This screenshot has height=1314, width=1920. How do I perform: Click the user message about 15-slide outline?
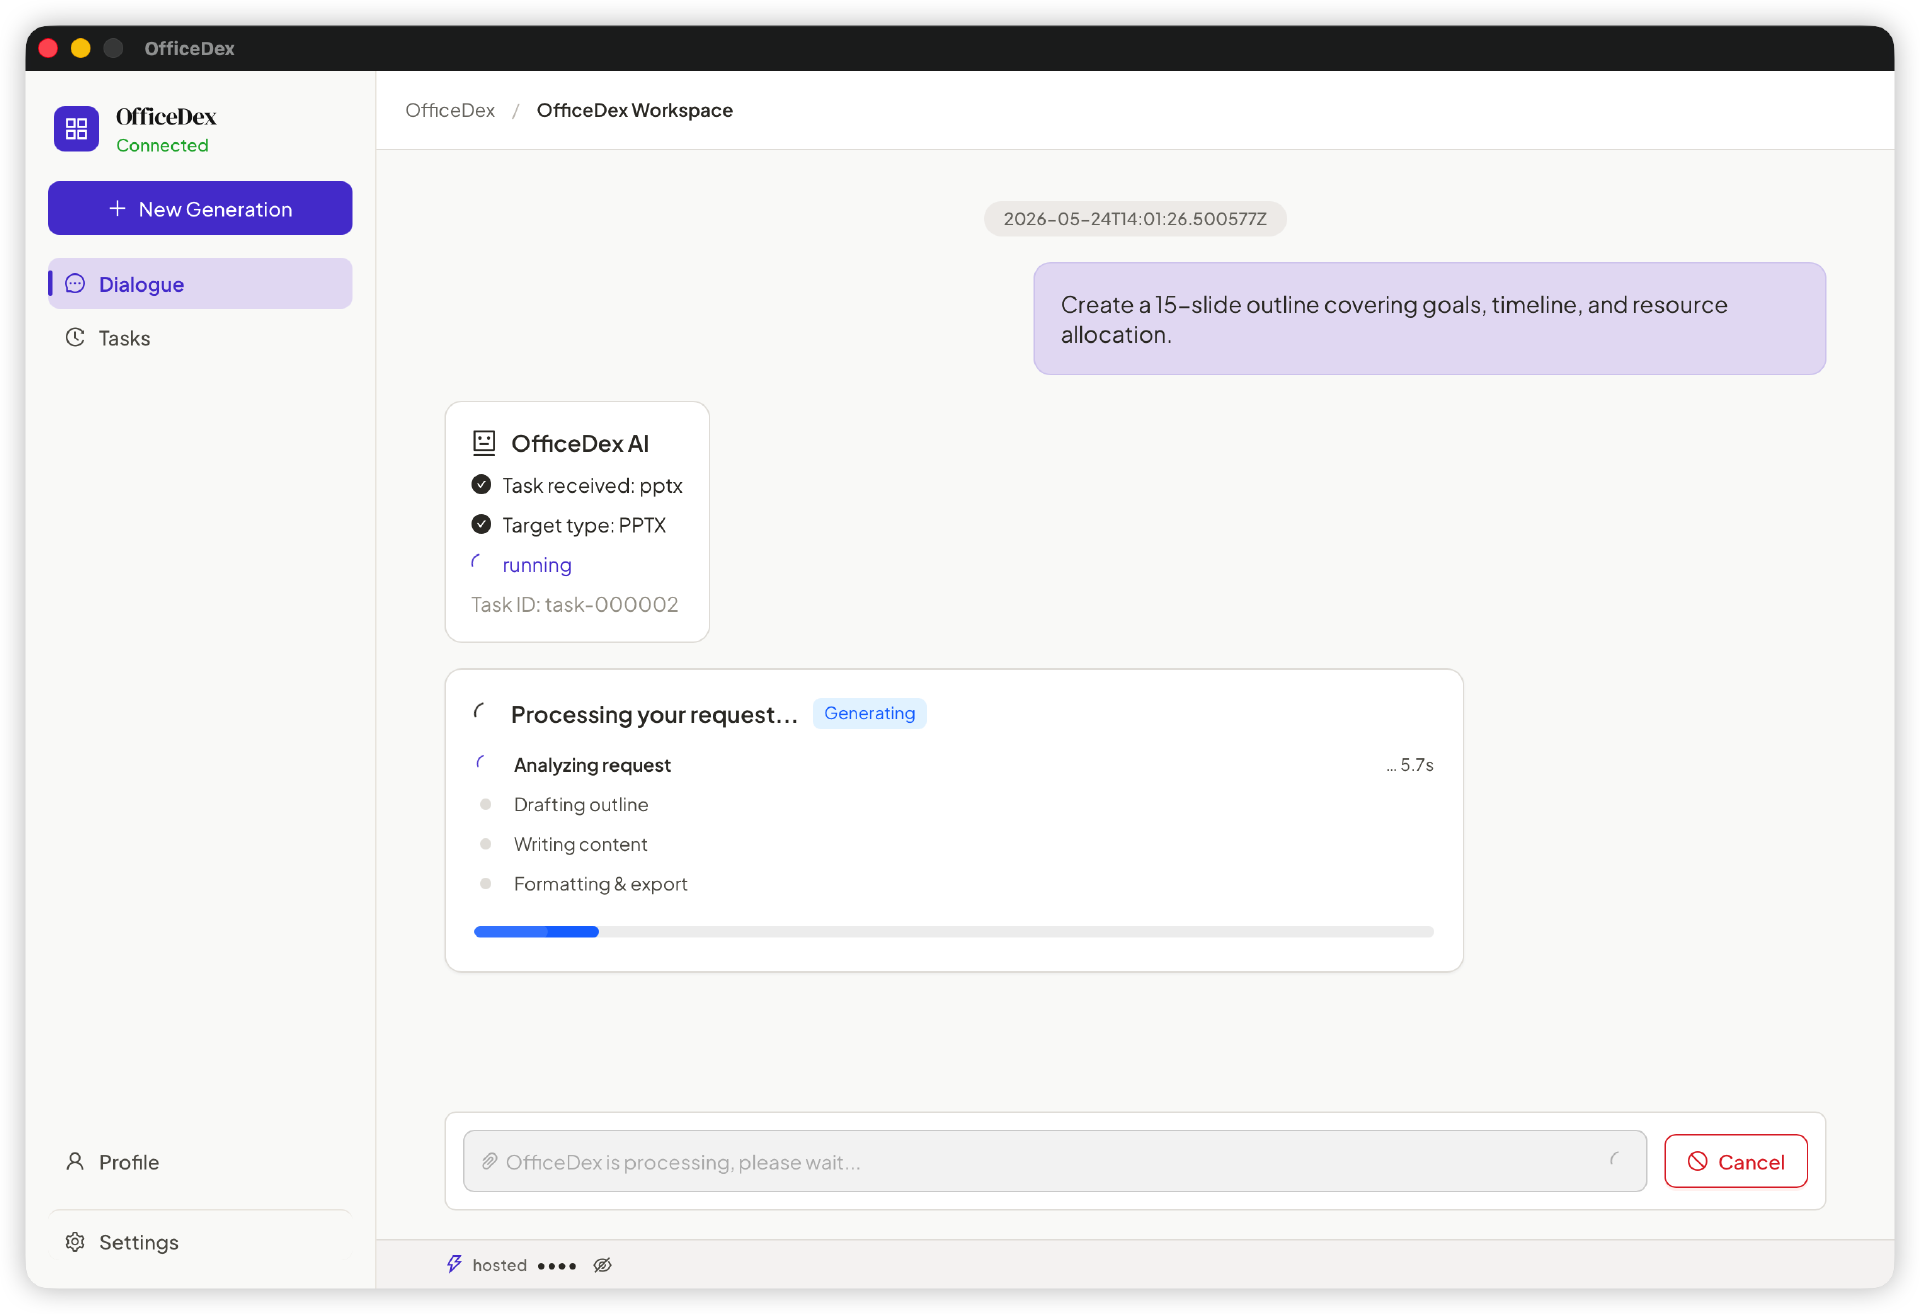[1429, 319]
